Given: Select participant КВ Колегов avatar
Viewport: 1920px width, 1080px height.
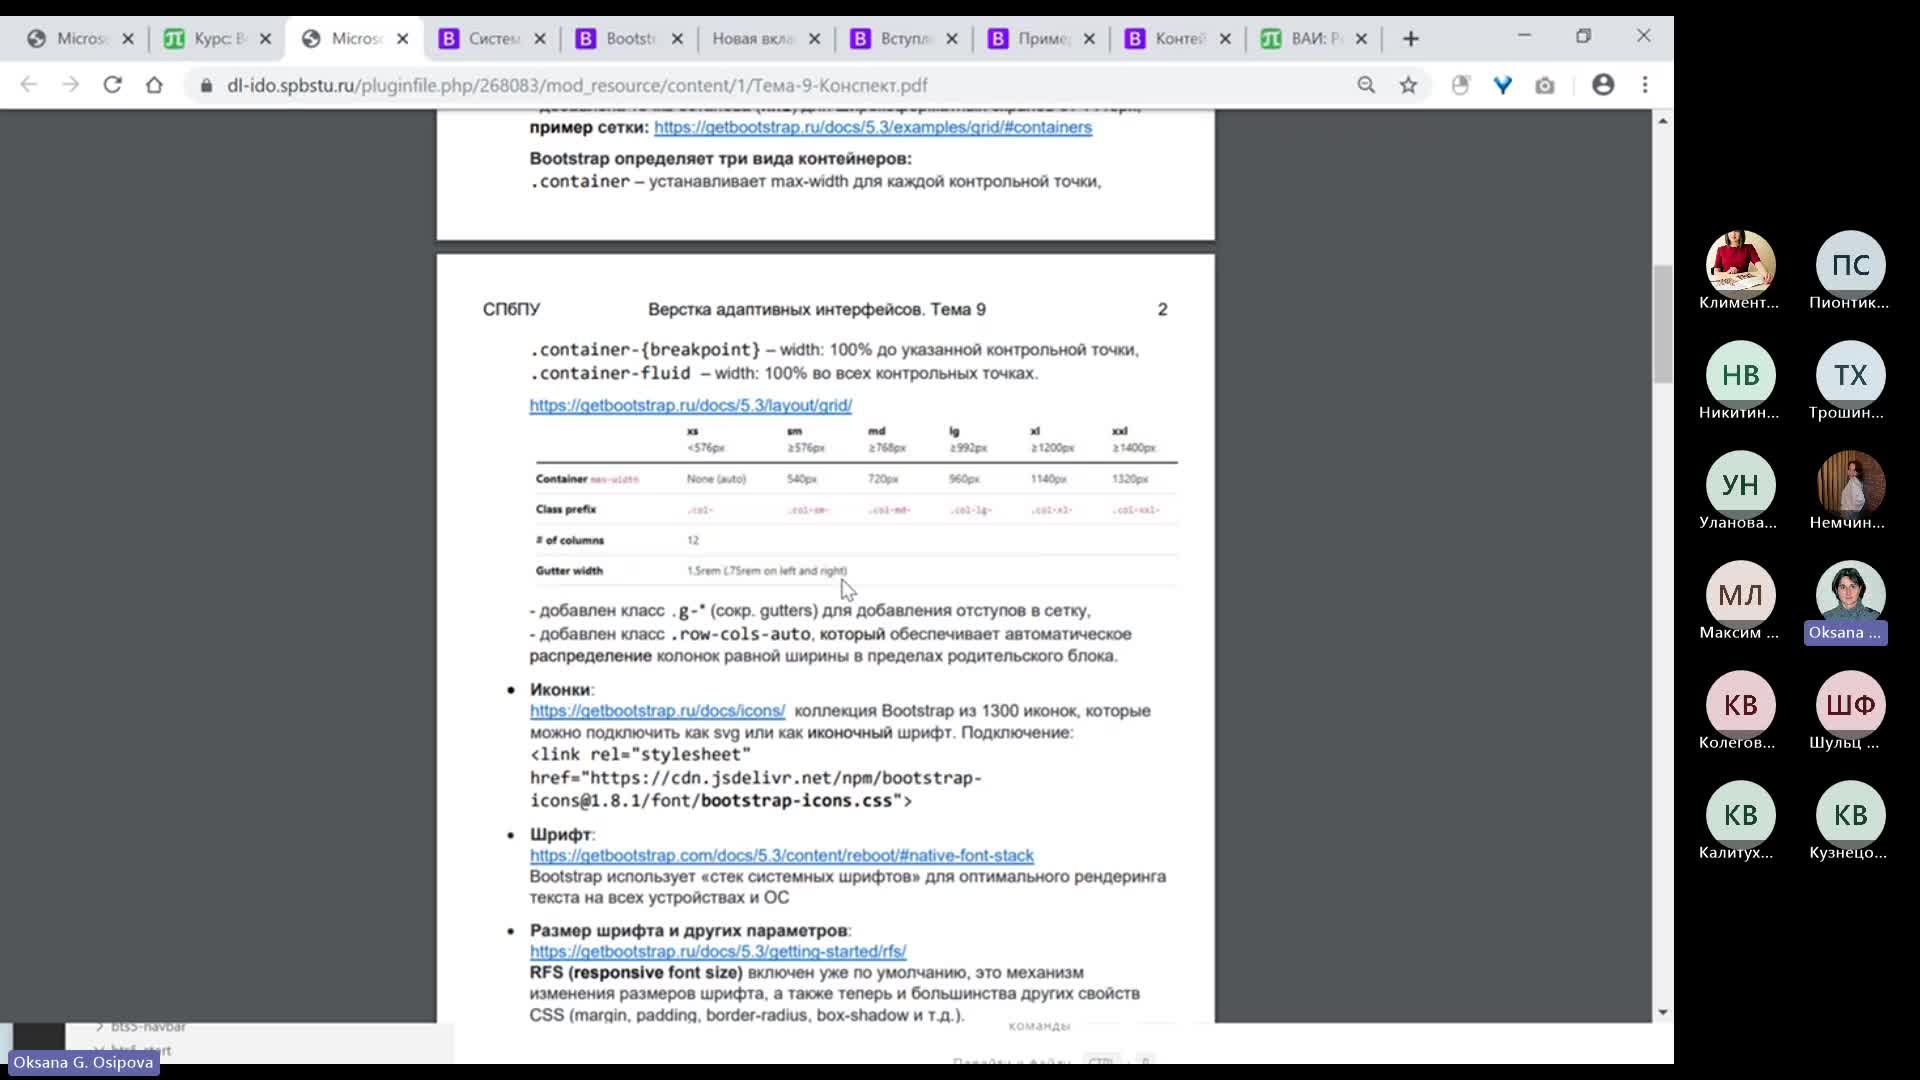Looking at the screenshot, I should [1740, 705].
